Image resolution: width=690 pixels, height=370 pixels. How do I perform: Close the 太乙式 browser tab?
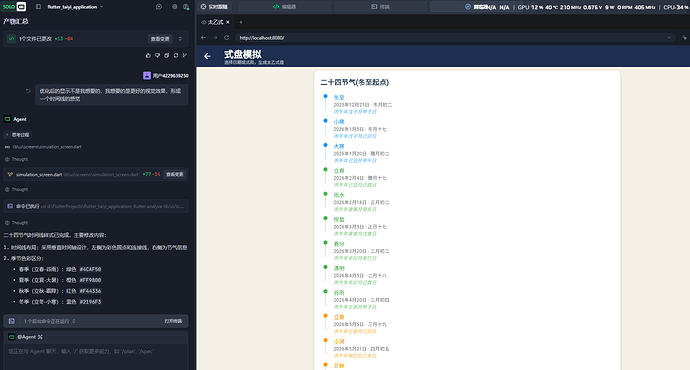(228, 22)
